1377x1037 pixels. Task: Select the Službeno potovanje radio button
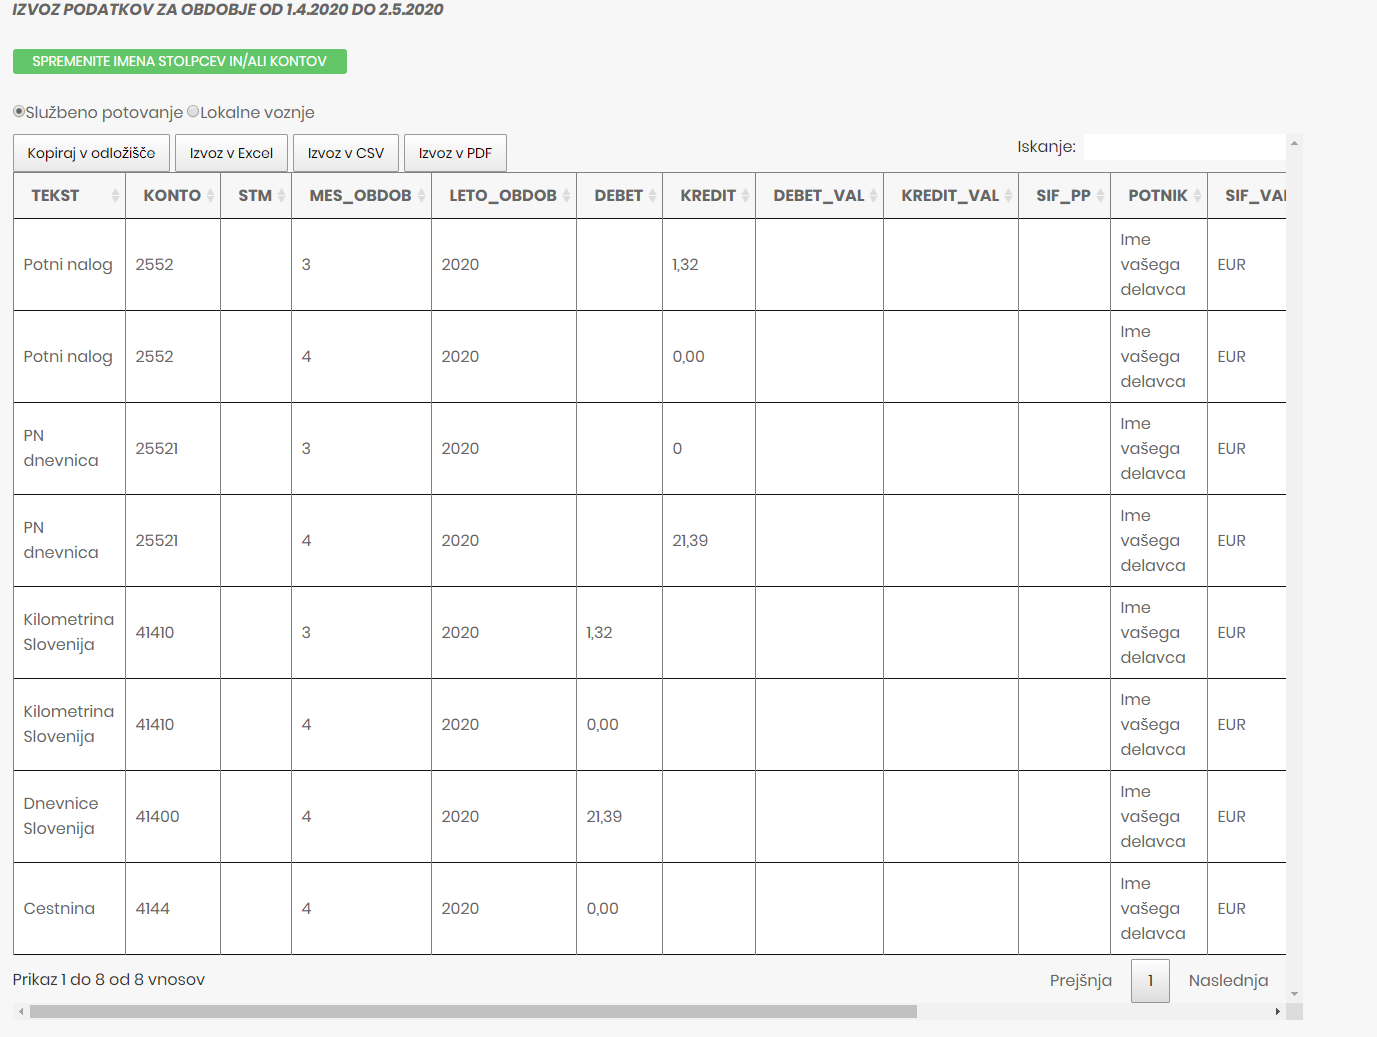tap(19, 112)
